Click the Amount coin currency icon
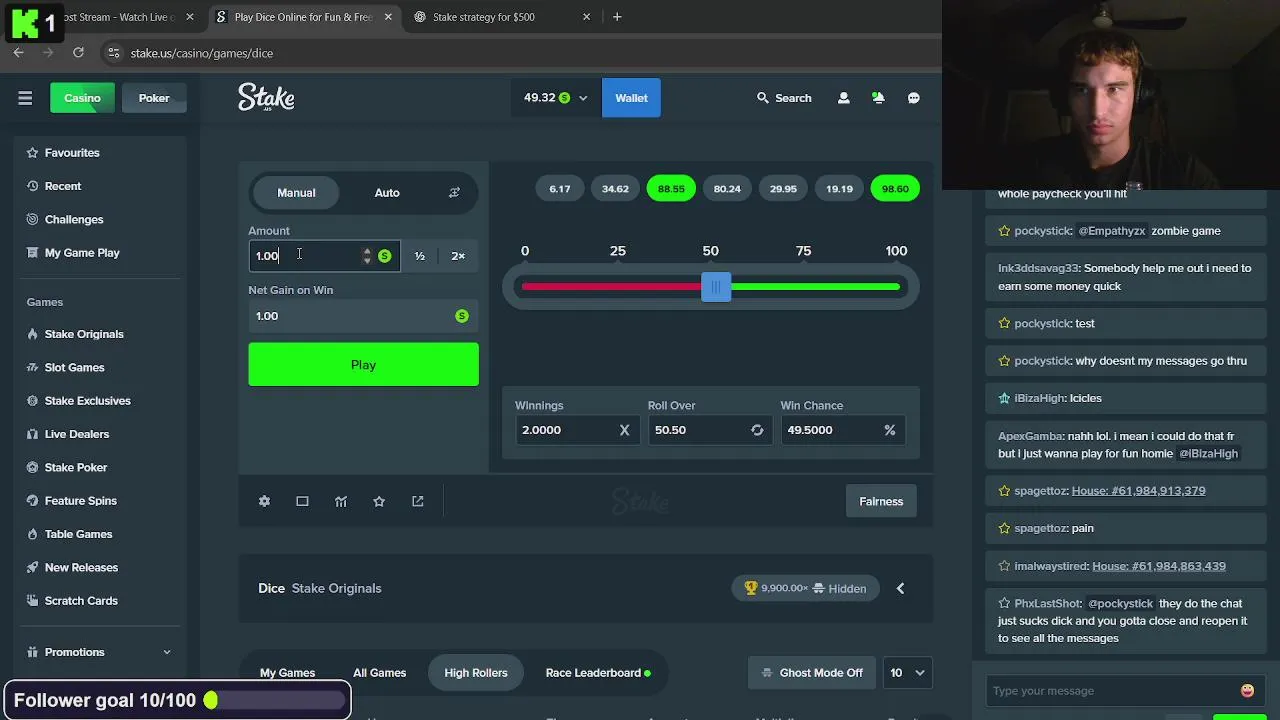This screenshot has height=720, width=1280. (x=384, y=256)
